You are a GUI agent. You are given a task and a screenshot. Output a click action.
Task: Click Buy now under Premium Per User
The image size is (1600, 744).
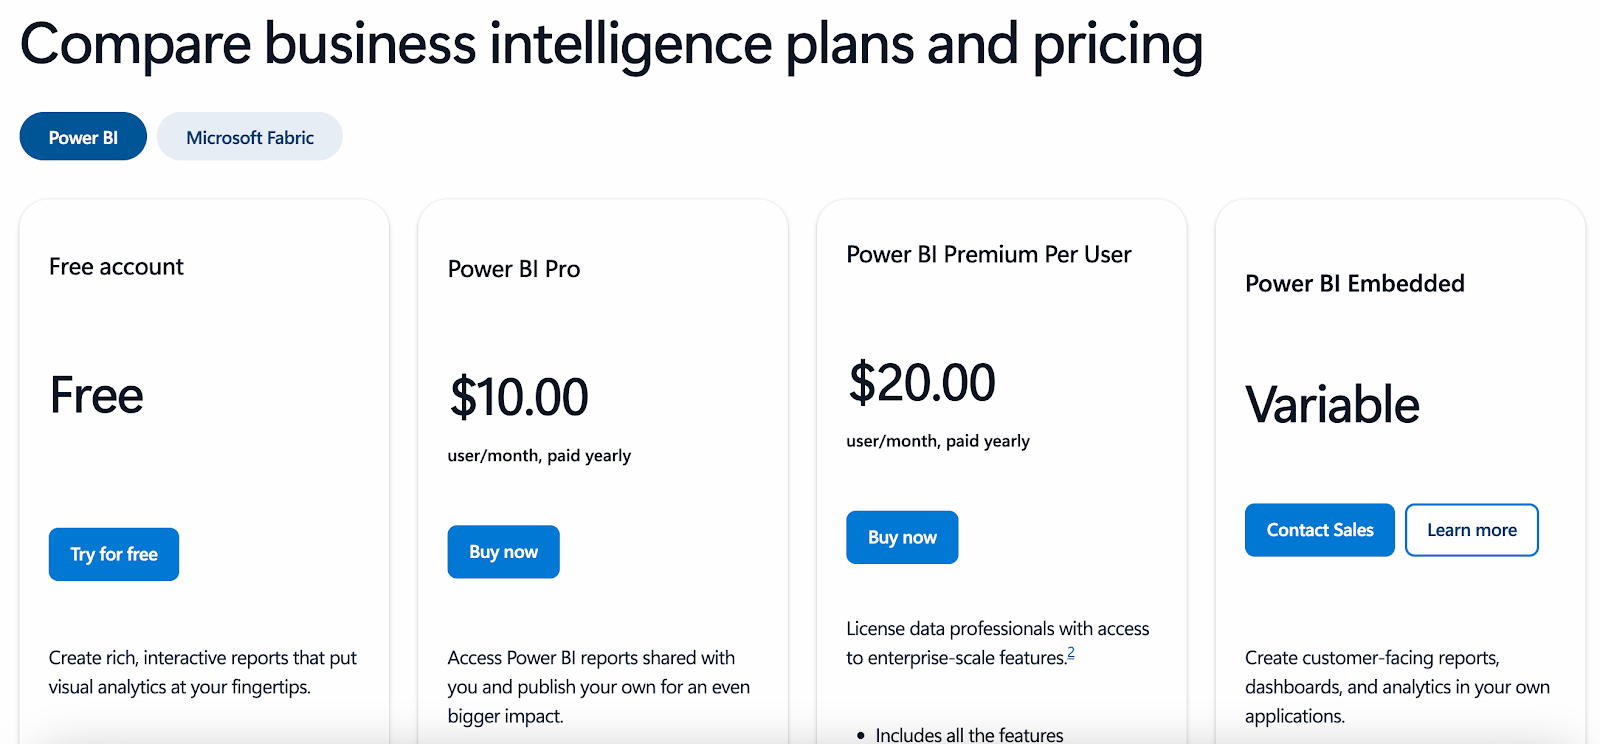pos(902,537)
